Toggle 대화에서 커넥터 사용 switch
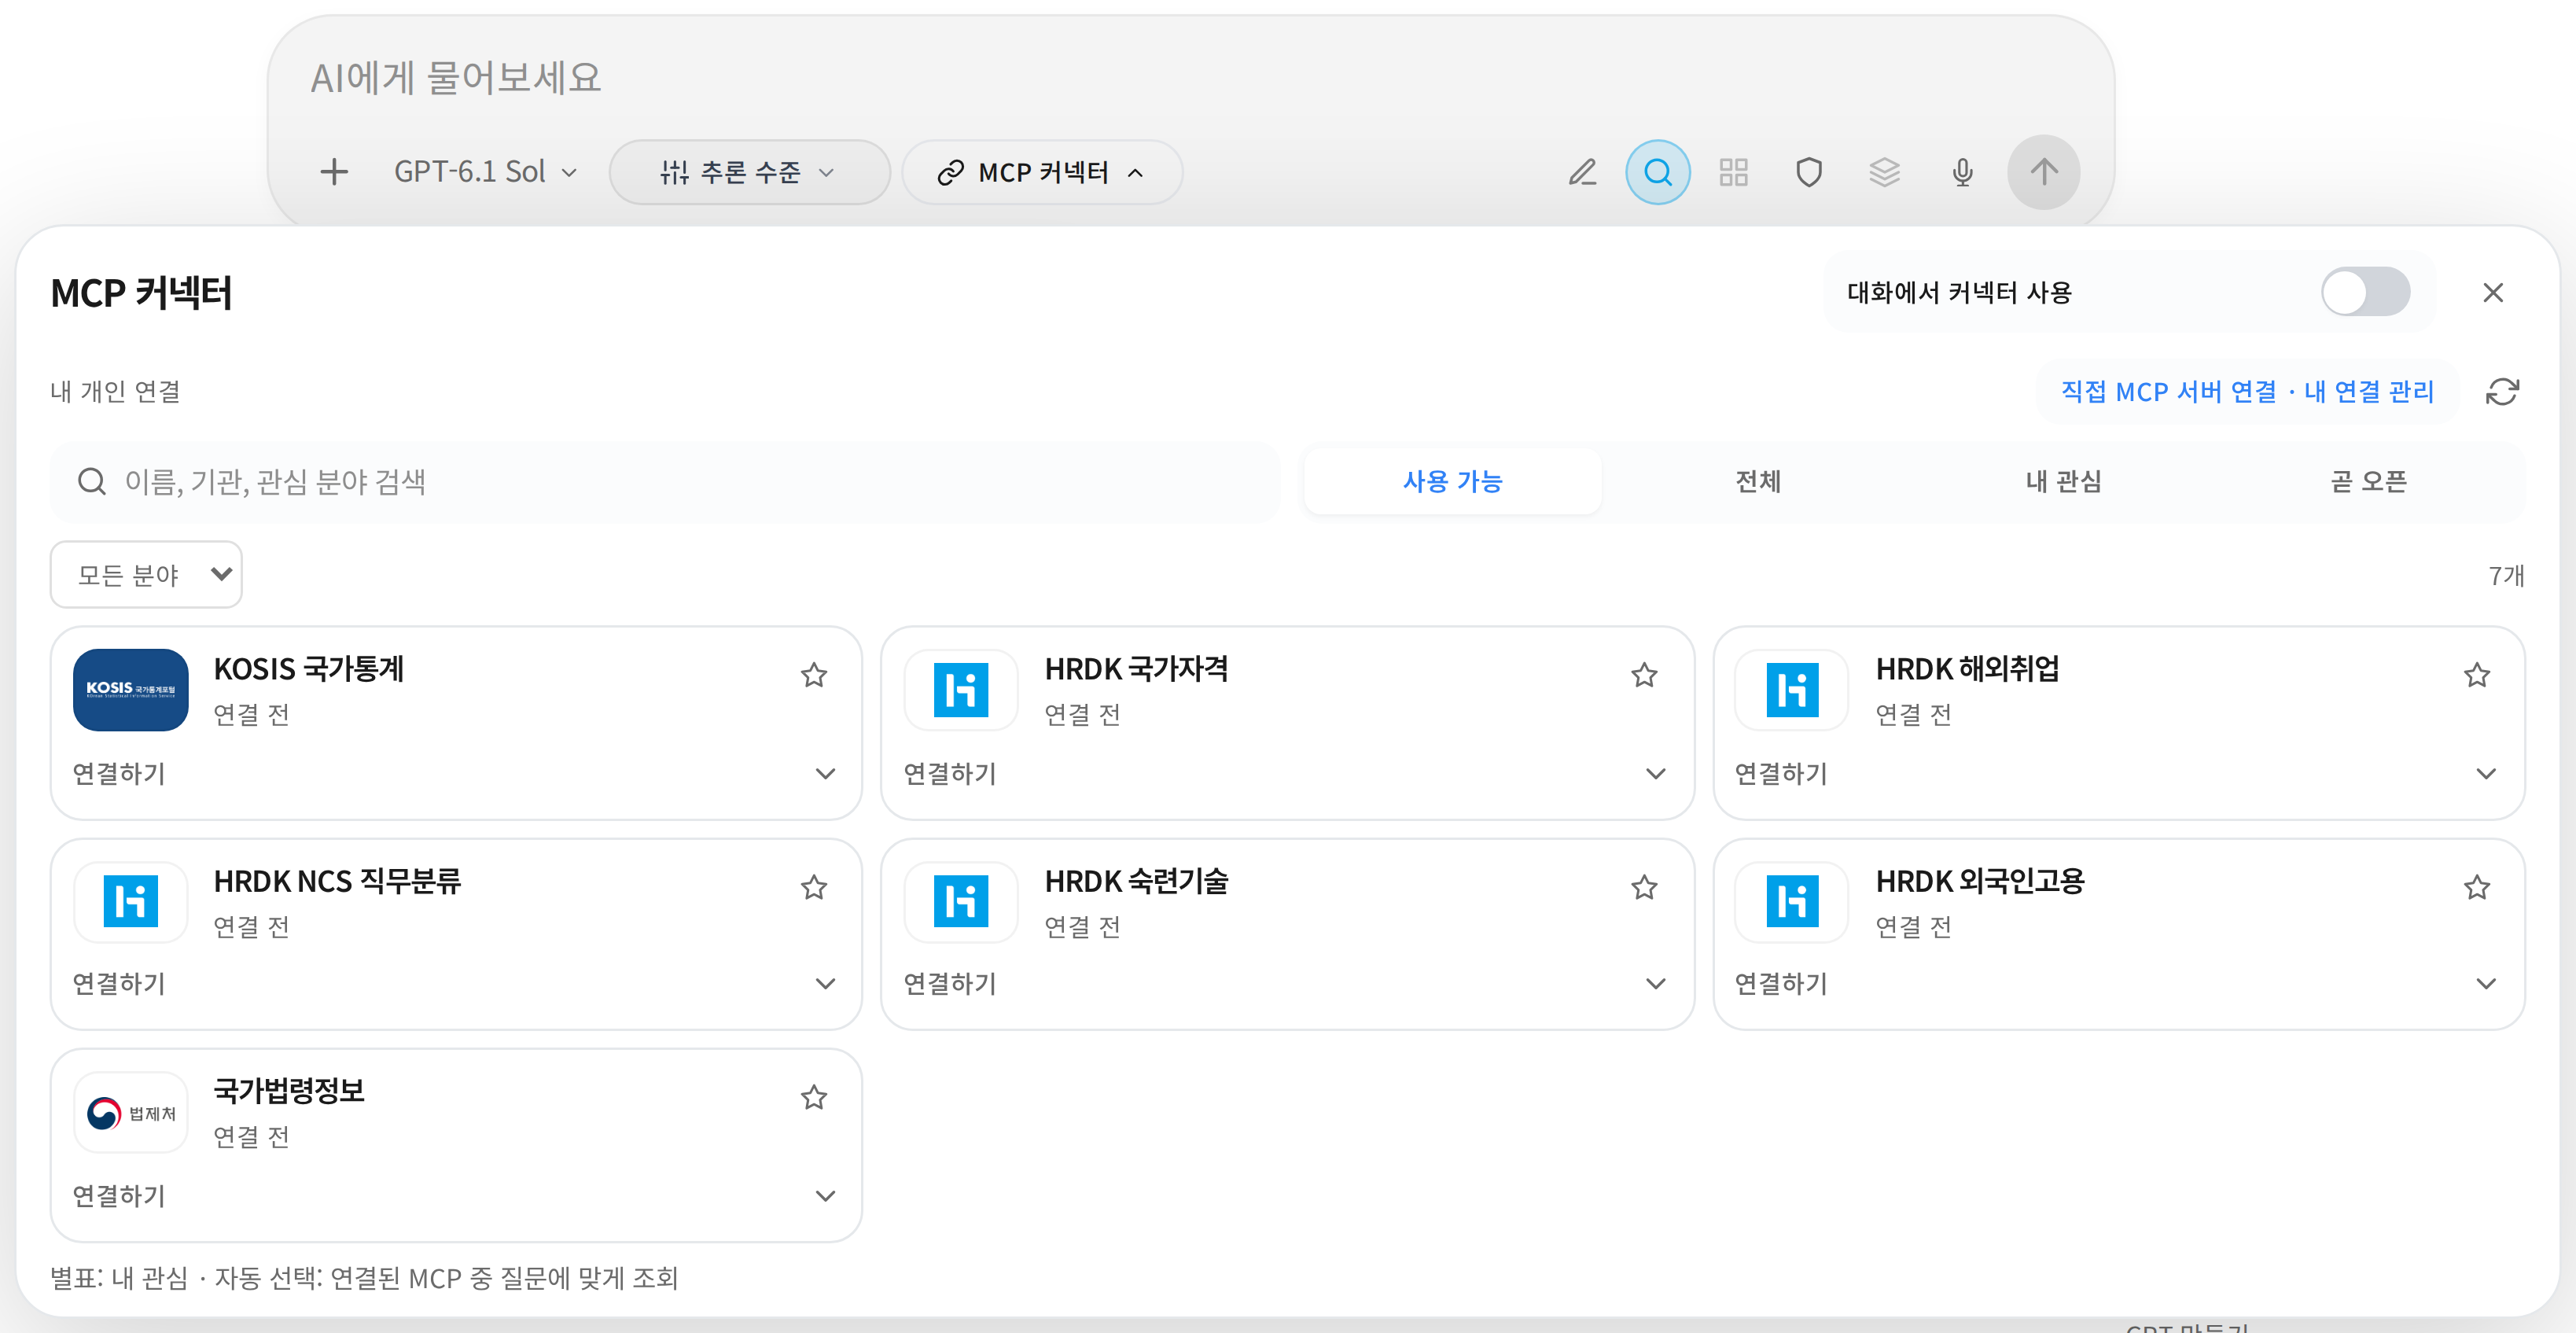The height and width of the screenshot is (1333, 2576). (x=2365, y=292)
